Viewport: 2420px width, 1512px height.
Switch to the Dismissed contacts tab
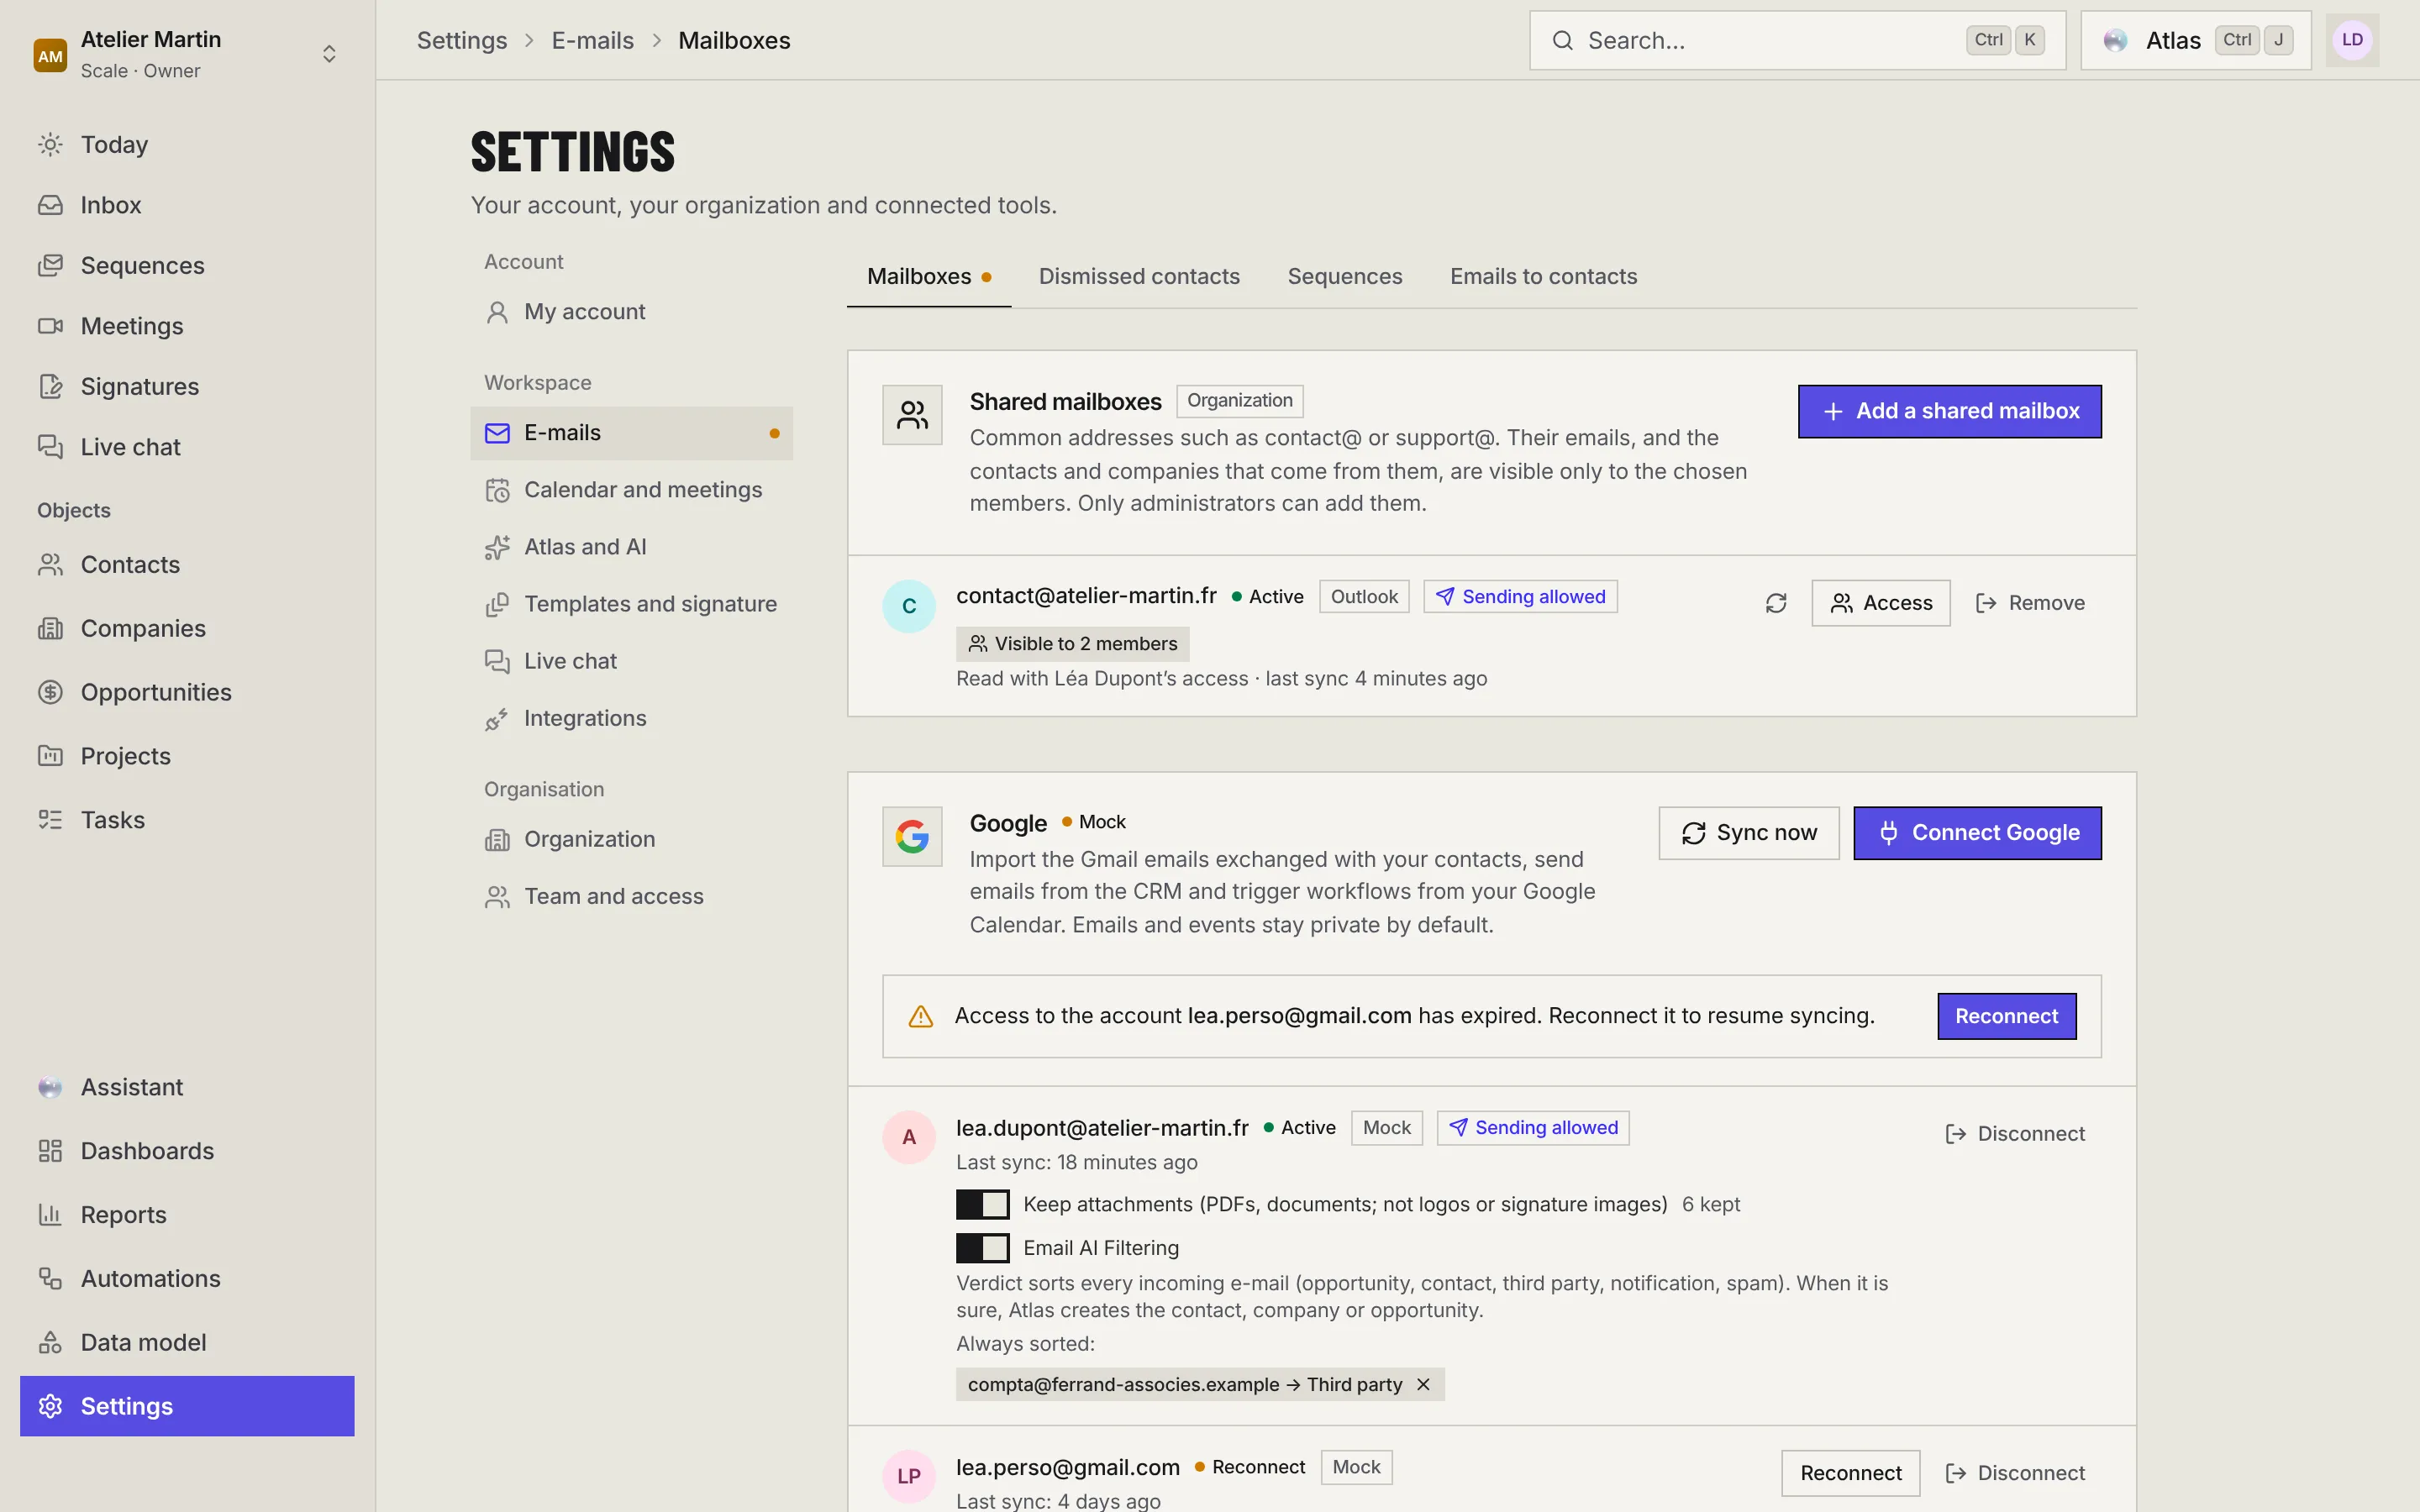(1139, 277)
